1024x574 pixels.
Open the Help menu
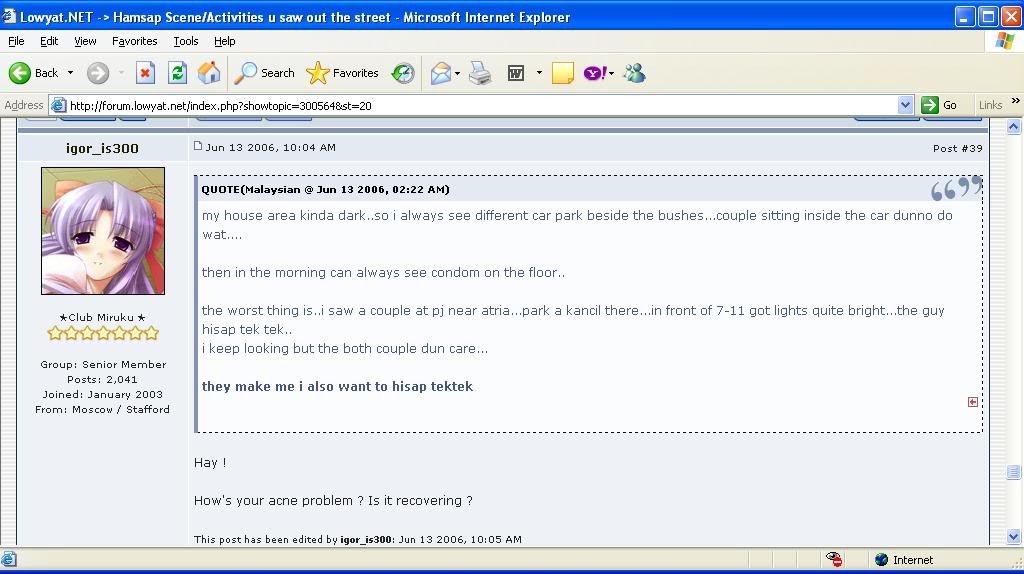225,41
